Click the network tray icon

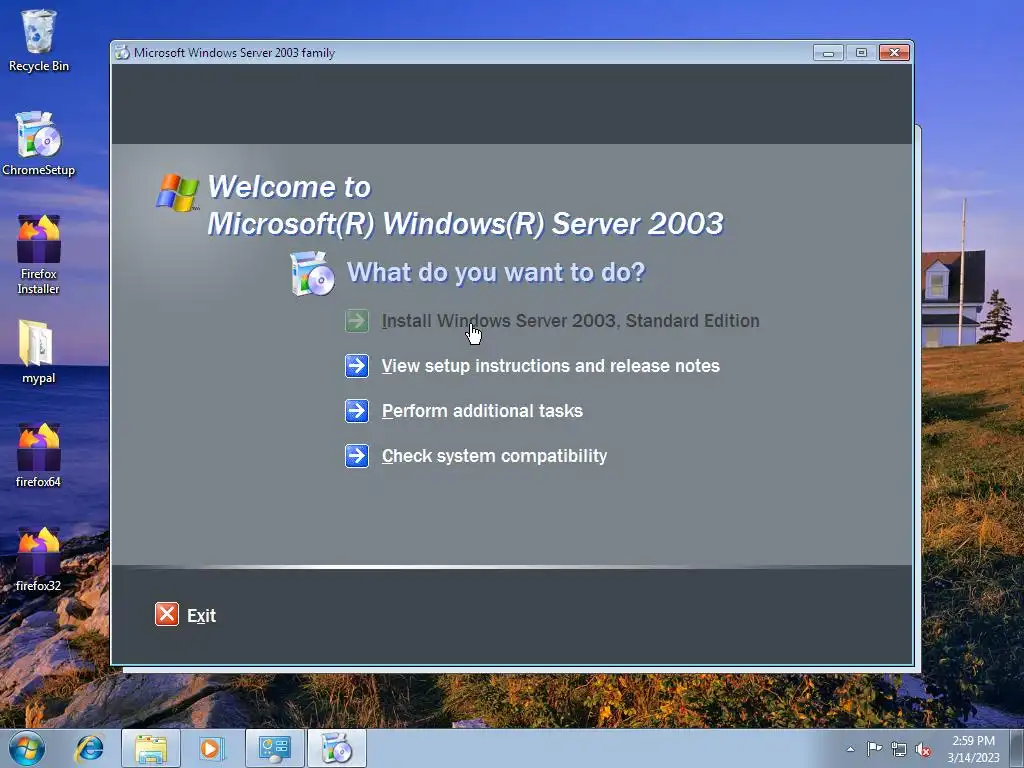tap(899, 749)
